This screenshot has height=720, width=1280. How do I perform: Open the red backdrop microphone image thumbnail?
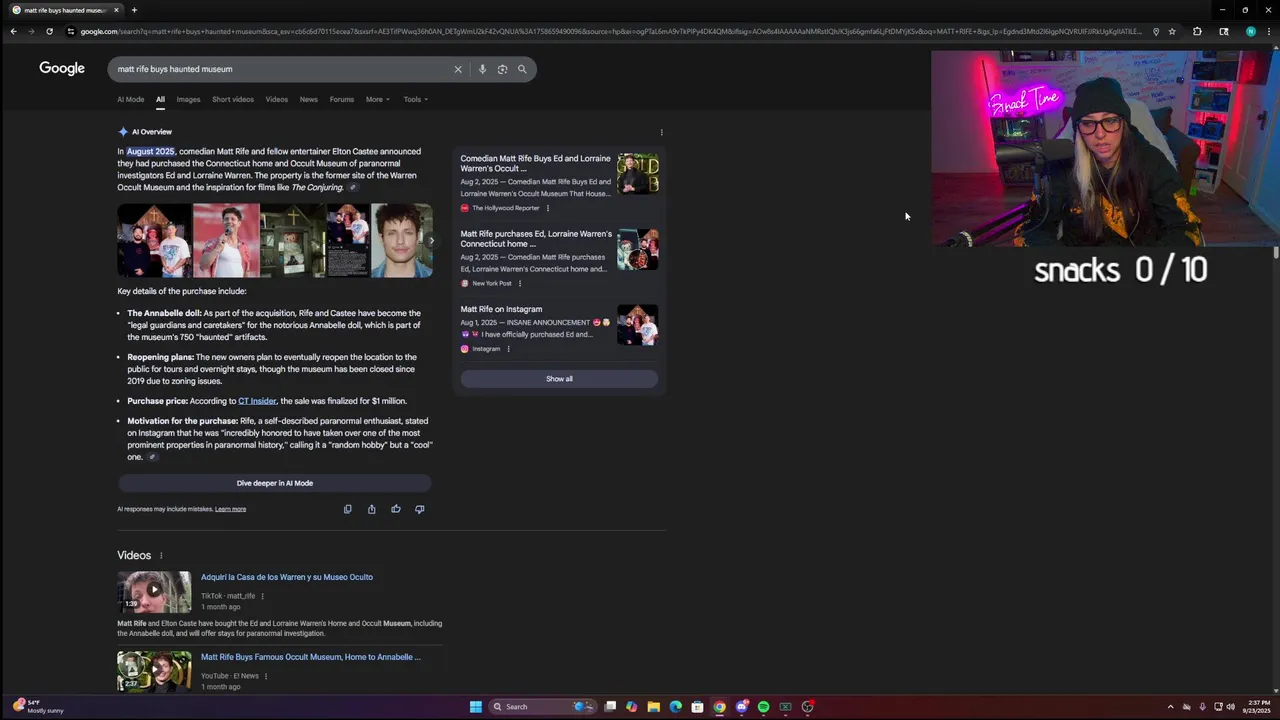click(x=226, y=241)
